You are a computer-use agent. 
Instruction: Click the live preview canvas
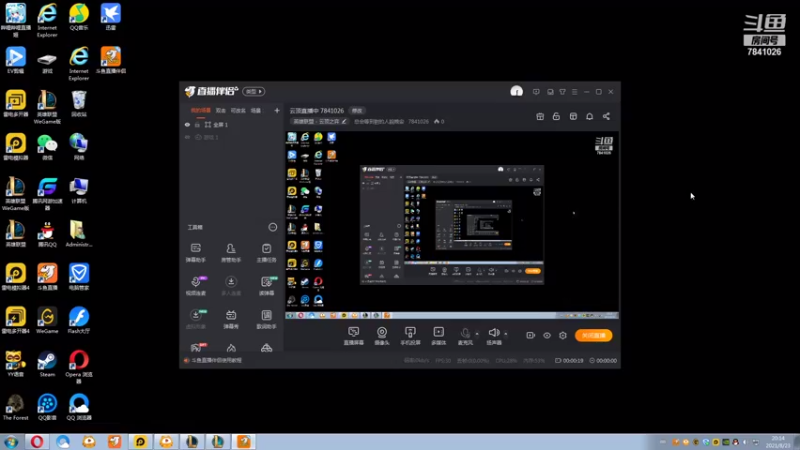pos(452,225)
